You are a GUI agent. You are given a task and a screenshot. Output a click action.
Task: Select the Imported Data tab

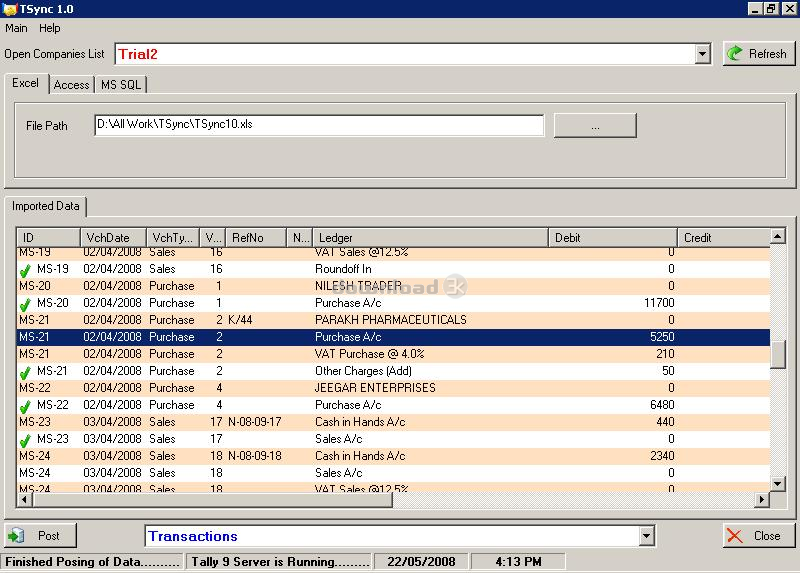point(45,206)
